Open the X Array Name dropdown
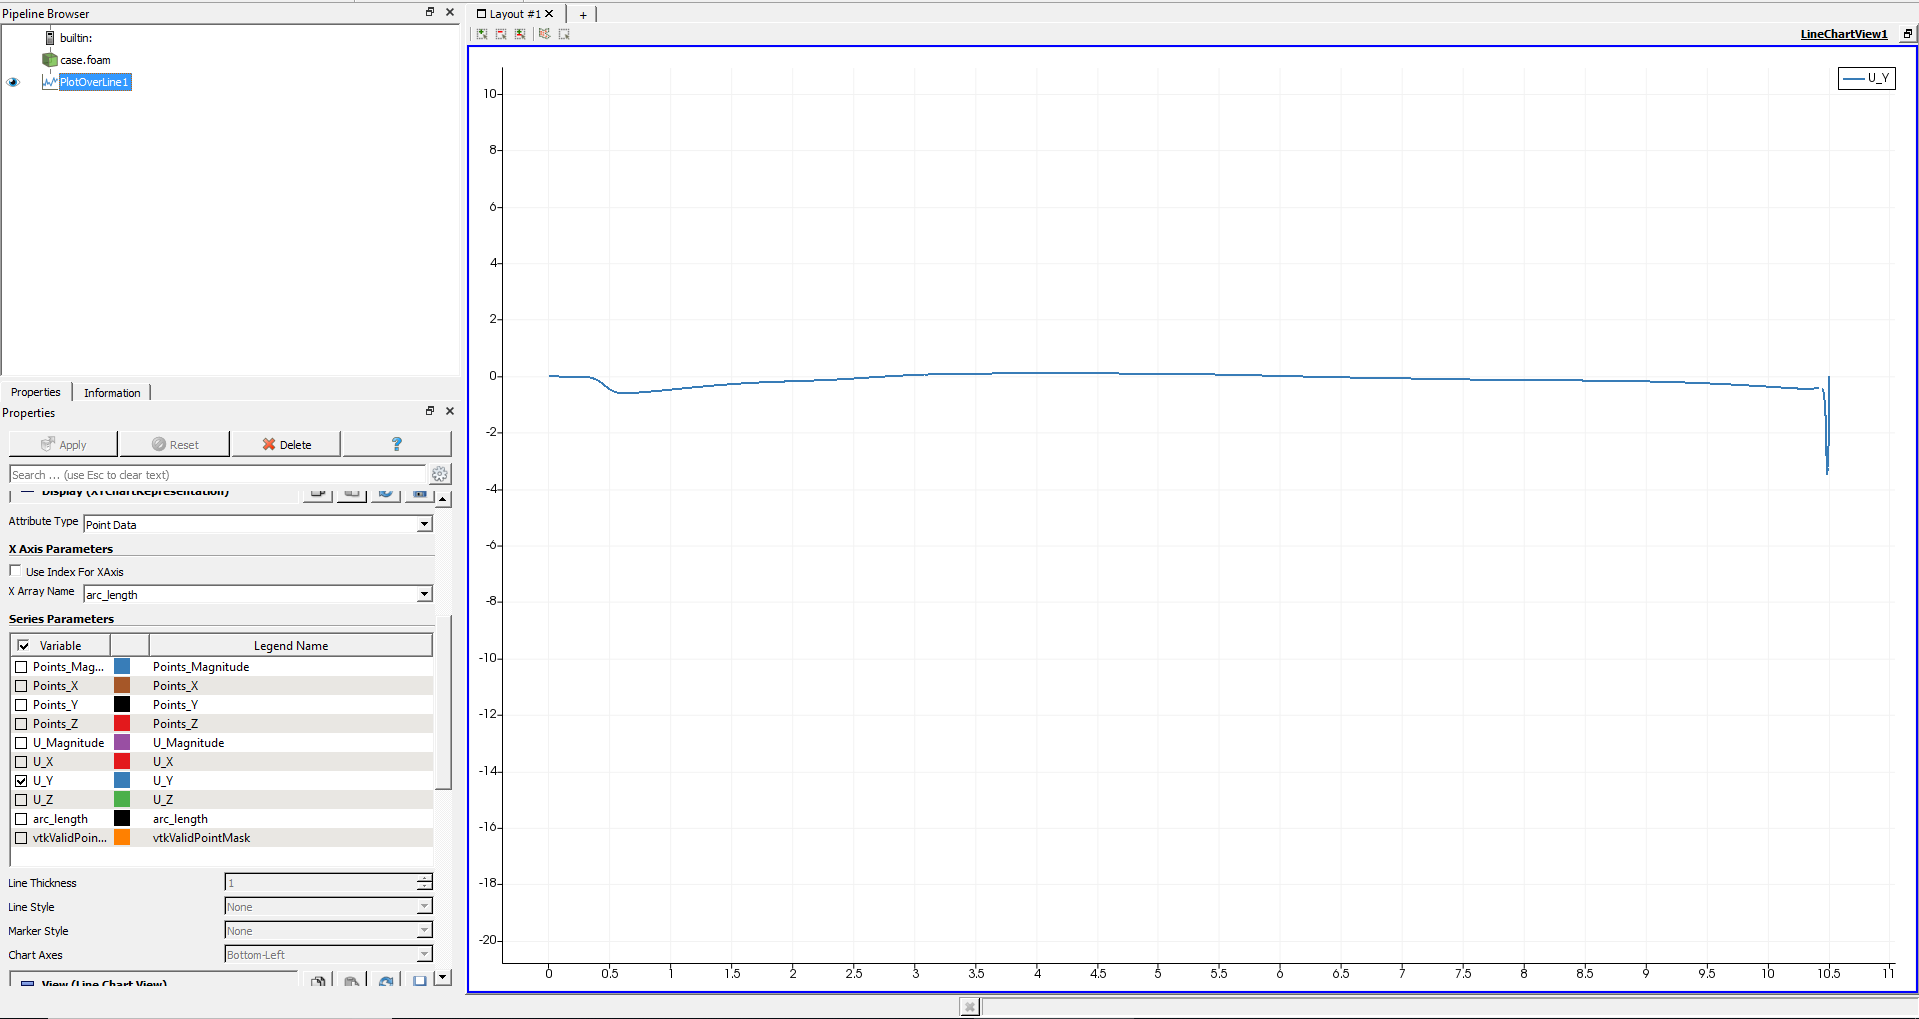The height and width of the screenshot is (1019, 1919). (x=258, y=594)
